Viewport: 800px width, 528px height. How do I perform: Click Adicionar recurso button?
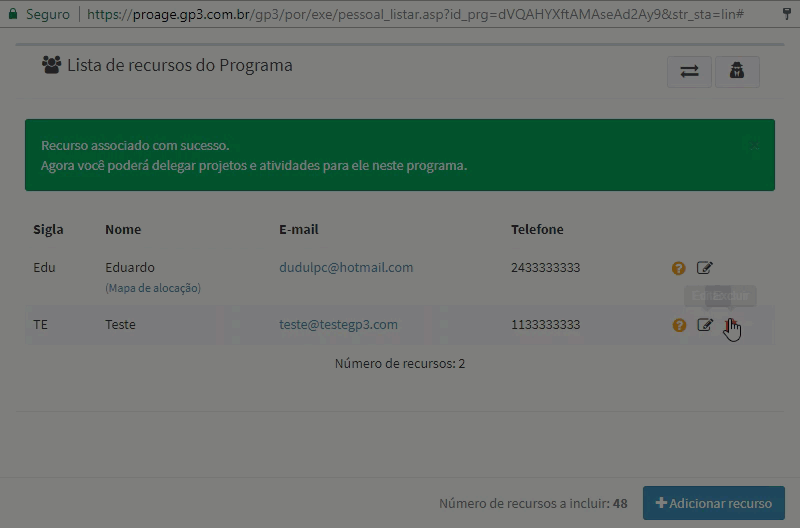713,503
